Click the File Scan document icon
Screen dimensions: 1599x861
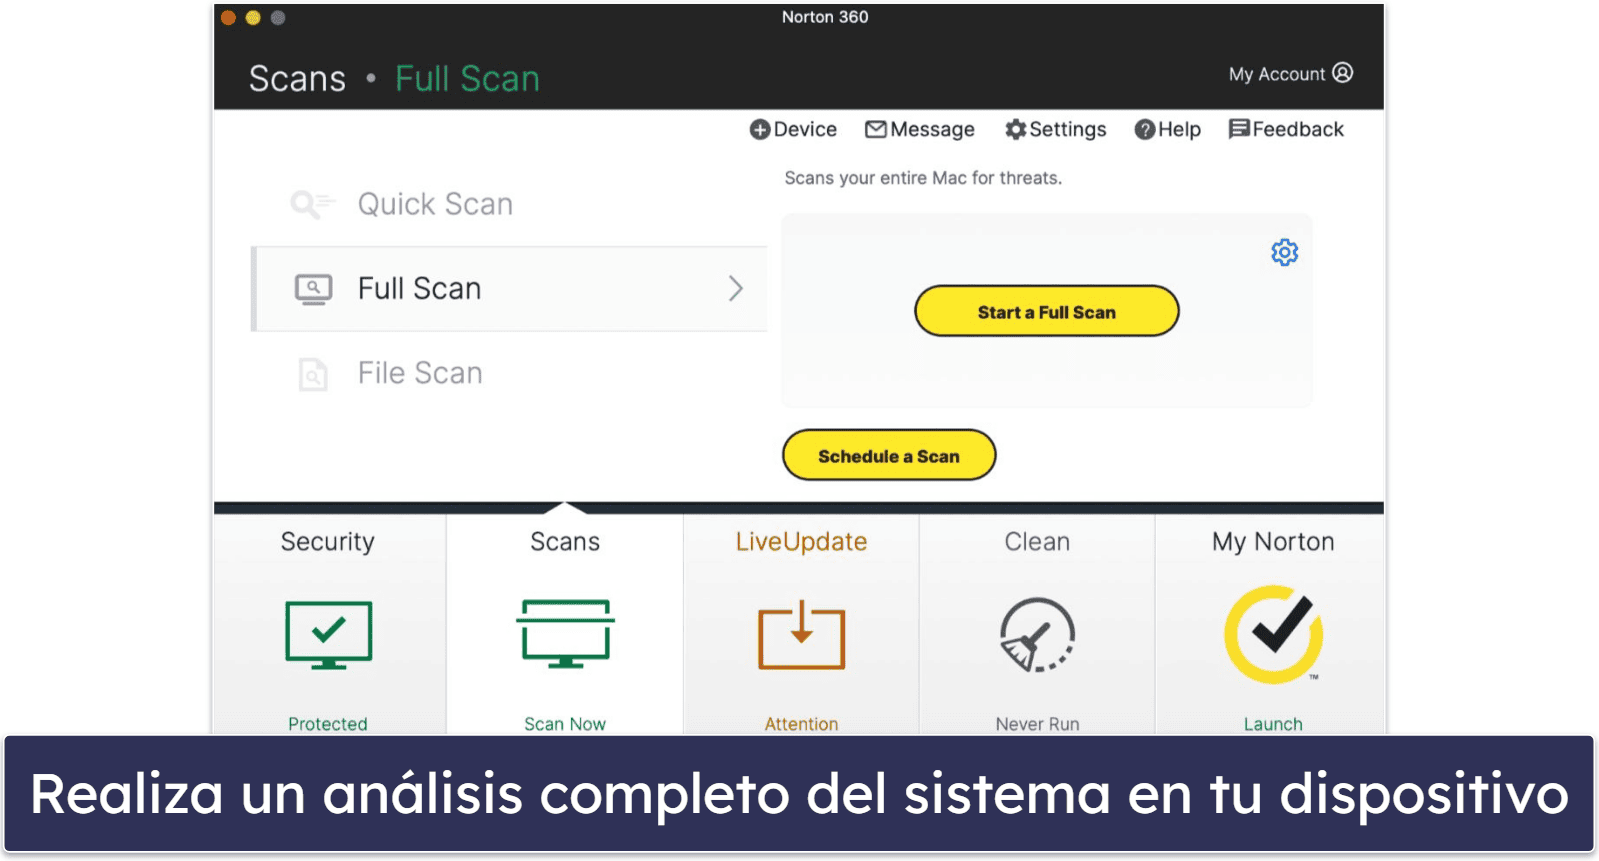tap(313, 374)
